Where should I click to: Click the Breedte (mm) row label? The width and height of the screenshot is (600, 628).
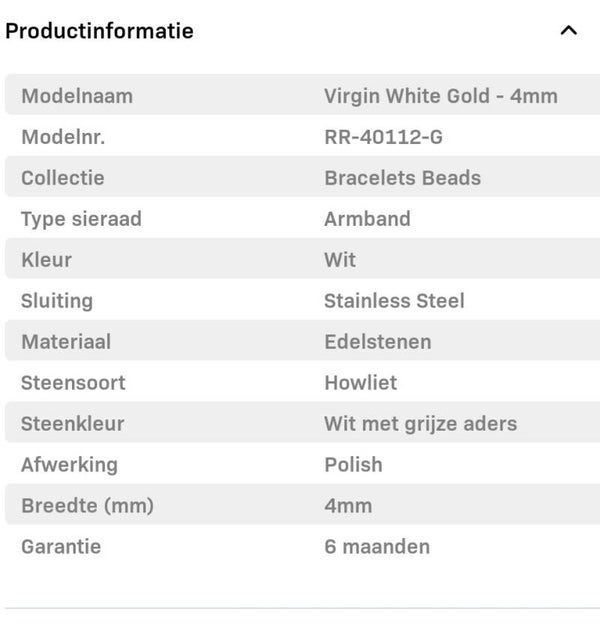(x=87, y=506)
